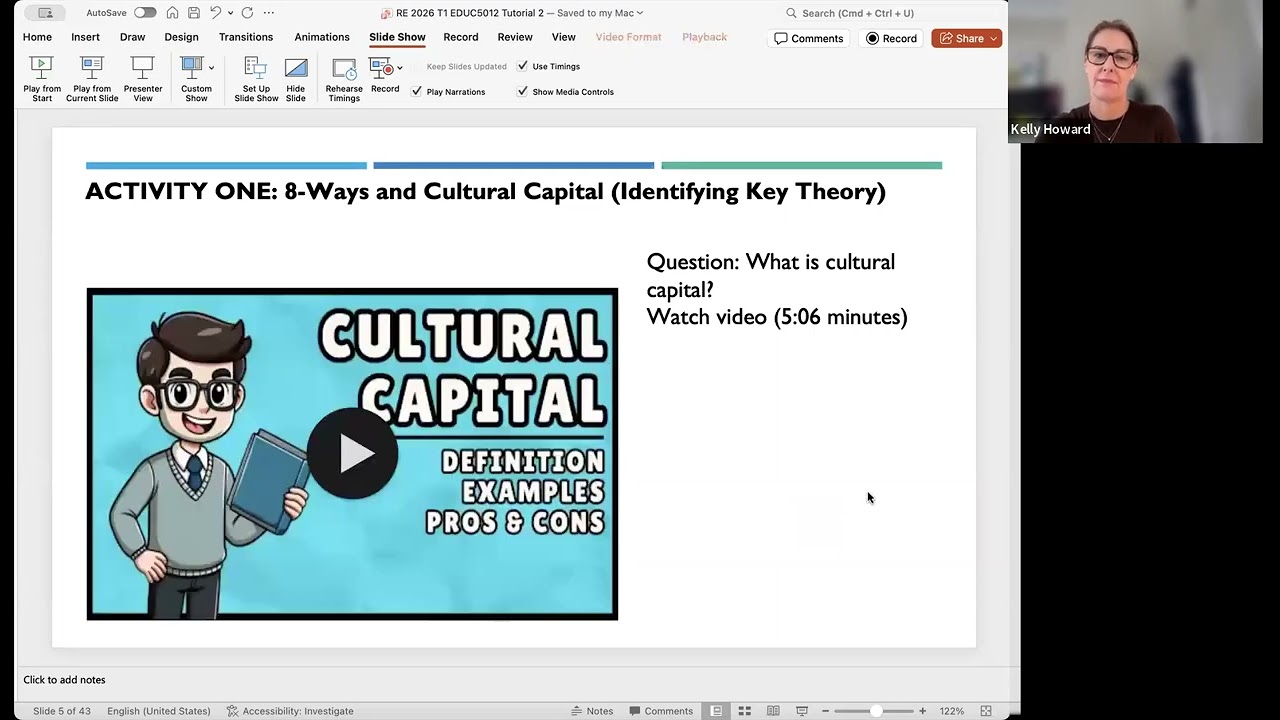Play the Cultural Capital video

(352, 454)
